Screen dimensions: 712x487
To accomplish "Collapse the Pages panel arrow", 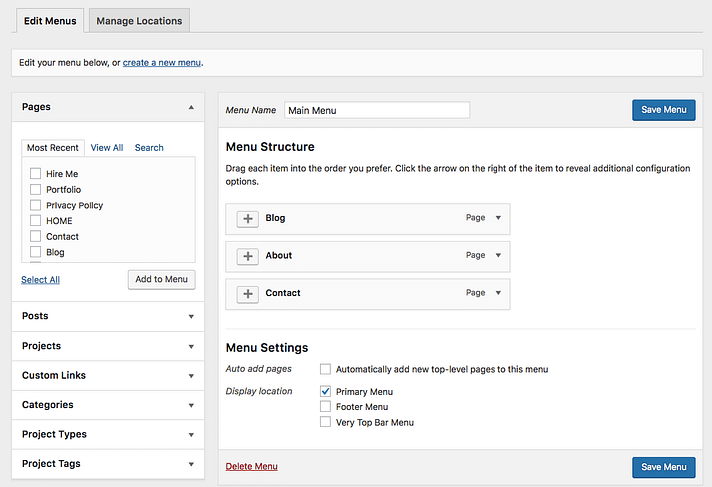I will click(x=191, y=107).
